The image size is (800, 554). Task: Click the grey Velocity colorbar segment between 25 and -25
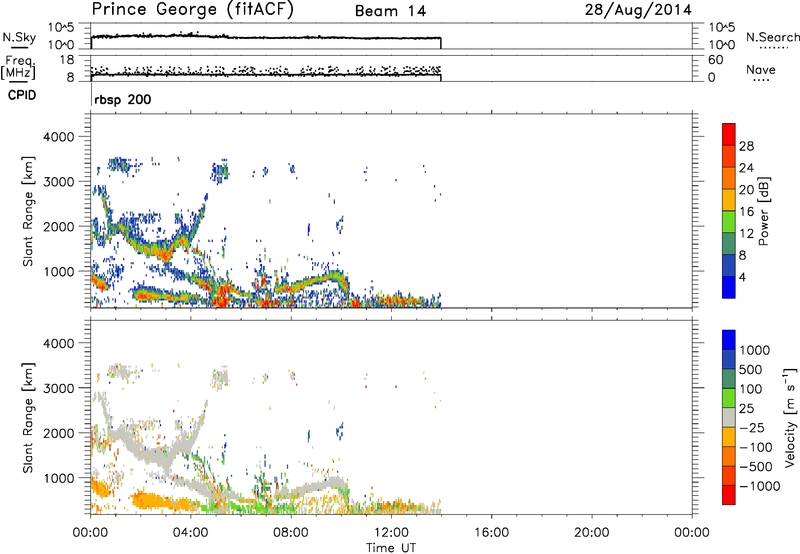coord(729,417)
